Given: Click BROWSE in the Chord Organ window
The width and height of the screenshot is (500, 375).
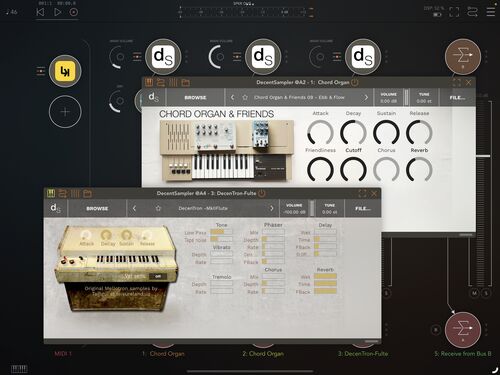Looking at the screenshot, I should pos(195,98).
